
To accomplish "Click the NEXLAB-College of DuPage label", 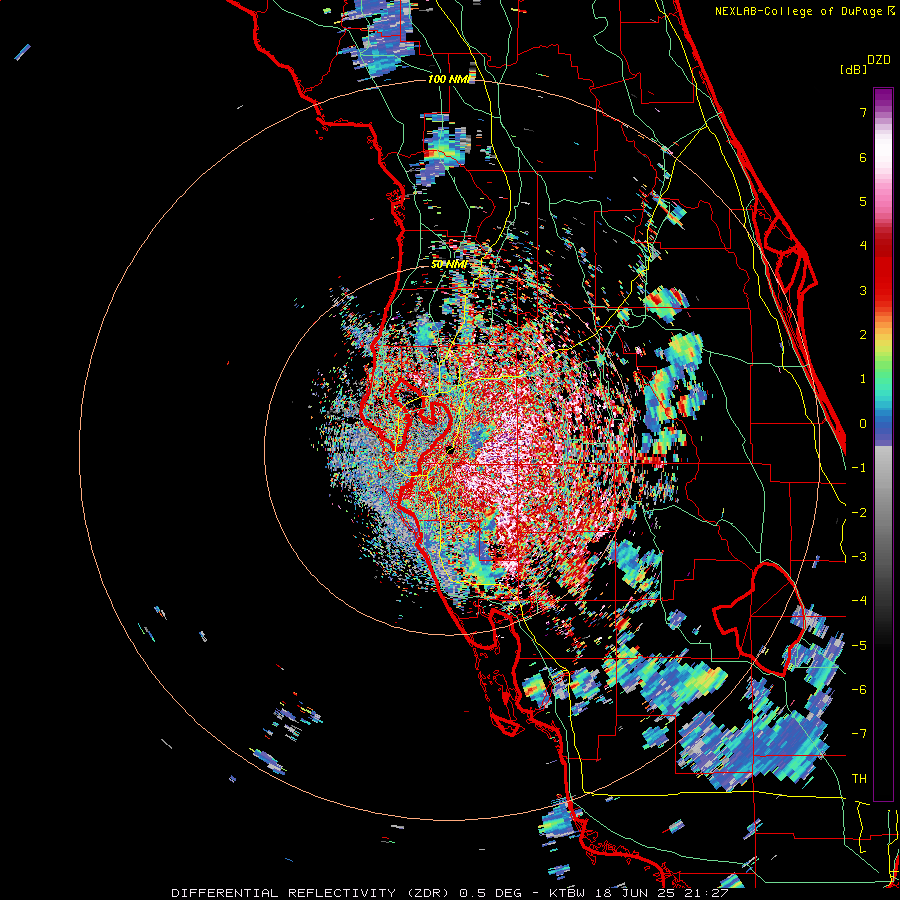I will [x=801, y=11].
